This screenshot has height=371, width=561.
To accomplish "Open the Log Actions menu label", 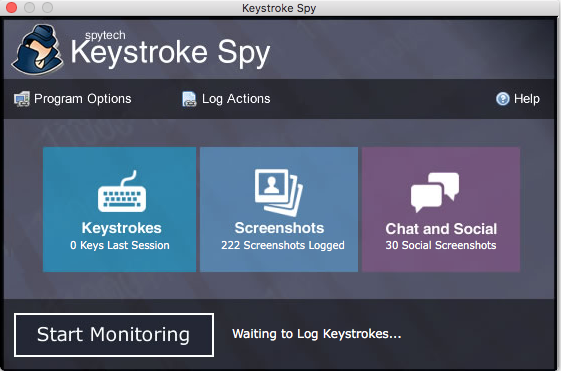I will pyautogui.click(x=236, y=99).
